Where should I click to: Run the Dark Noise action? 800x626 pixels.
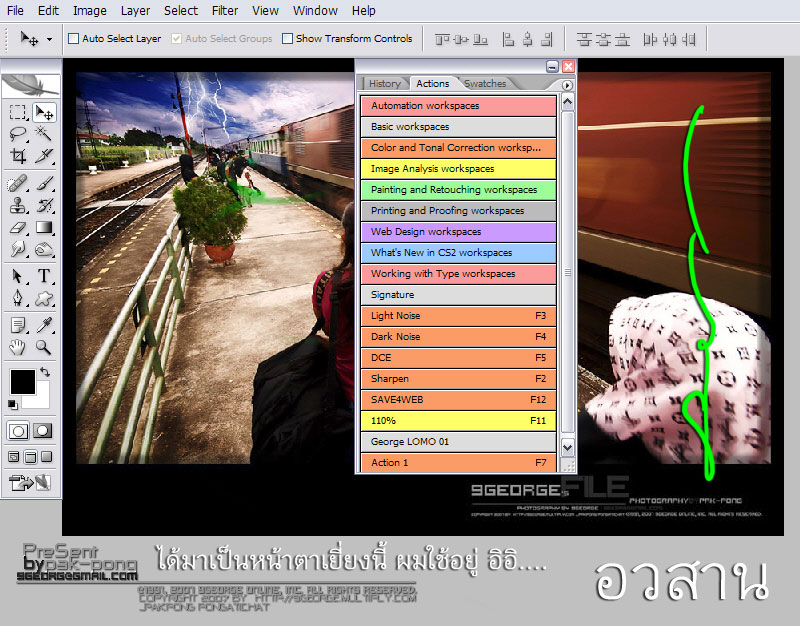pyautogui.click(x=458, y=337)
